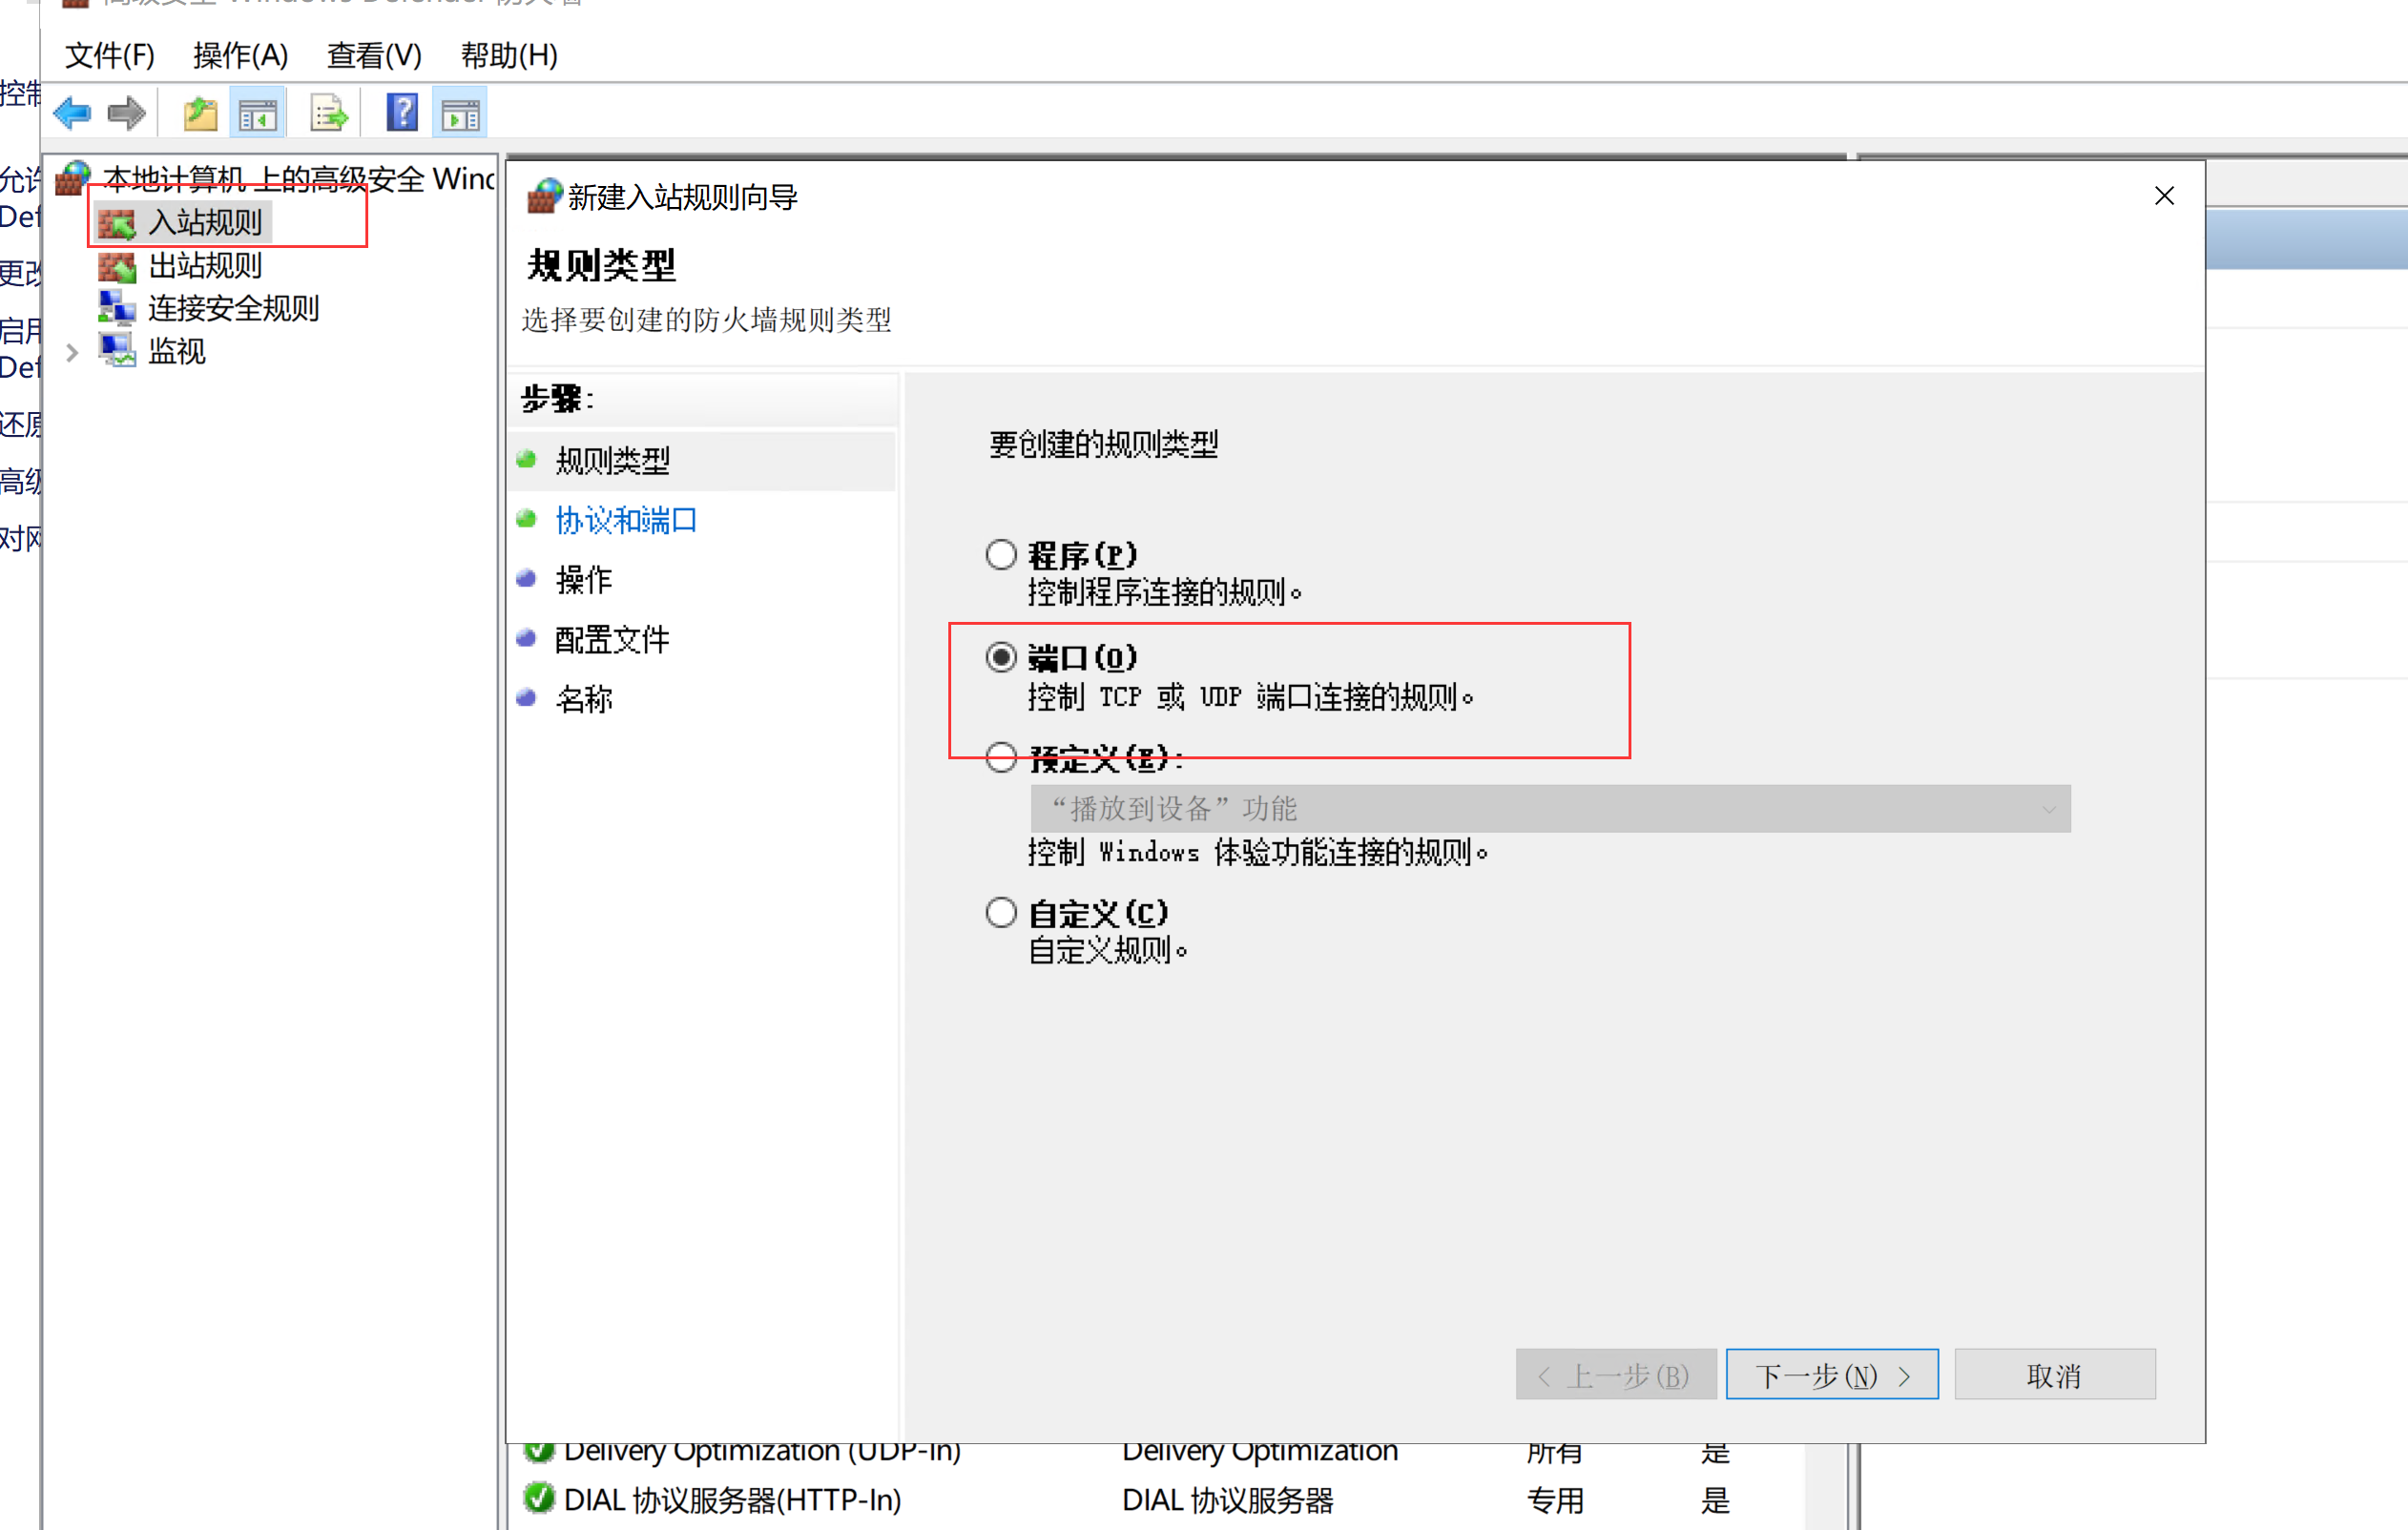This screenshot has width=2408, height=1530.
Task: Click the 连接安全规则 icon
Action: (x=117, y=308)
